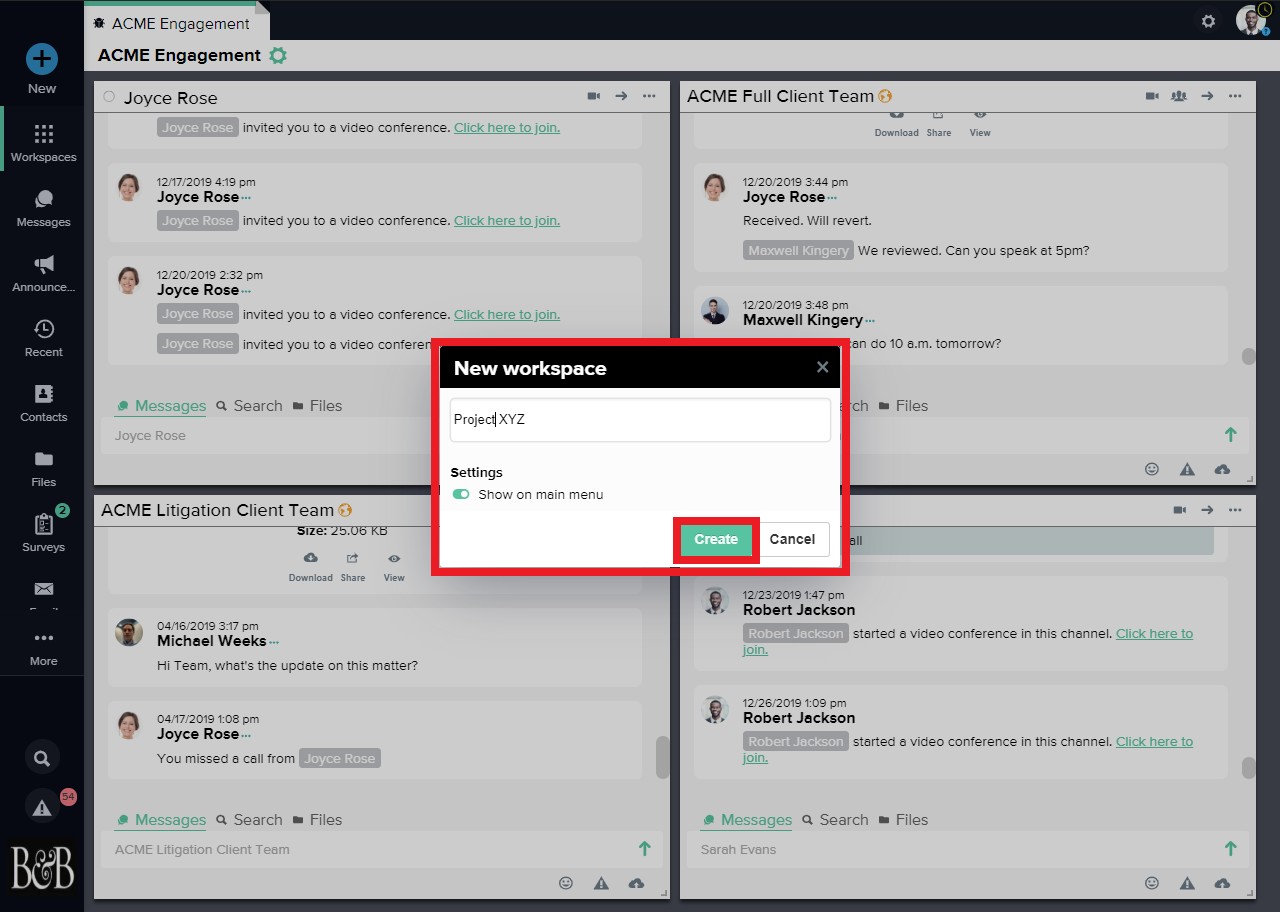1280x912 pixels.
Task: Open settings gear in top bar
Action: (x=1208, y=21)
